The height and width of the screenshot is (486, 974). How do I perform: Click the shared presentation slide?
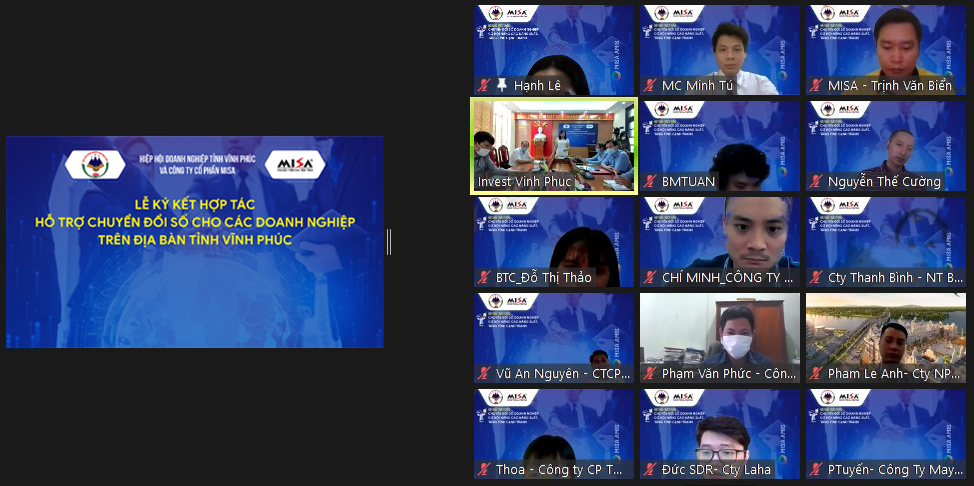pyautogui.click(x=195, y=242)
